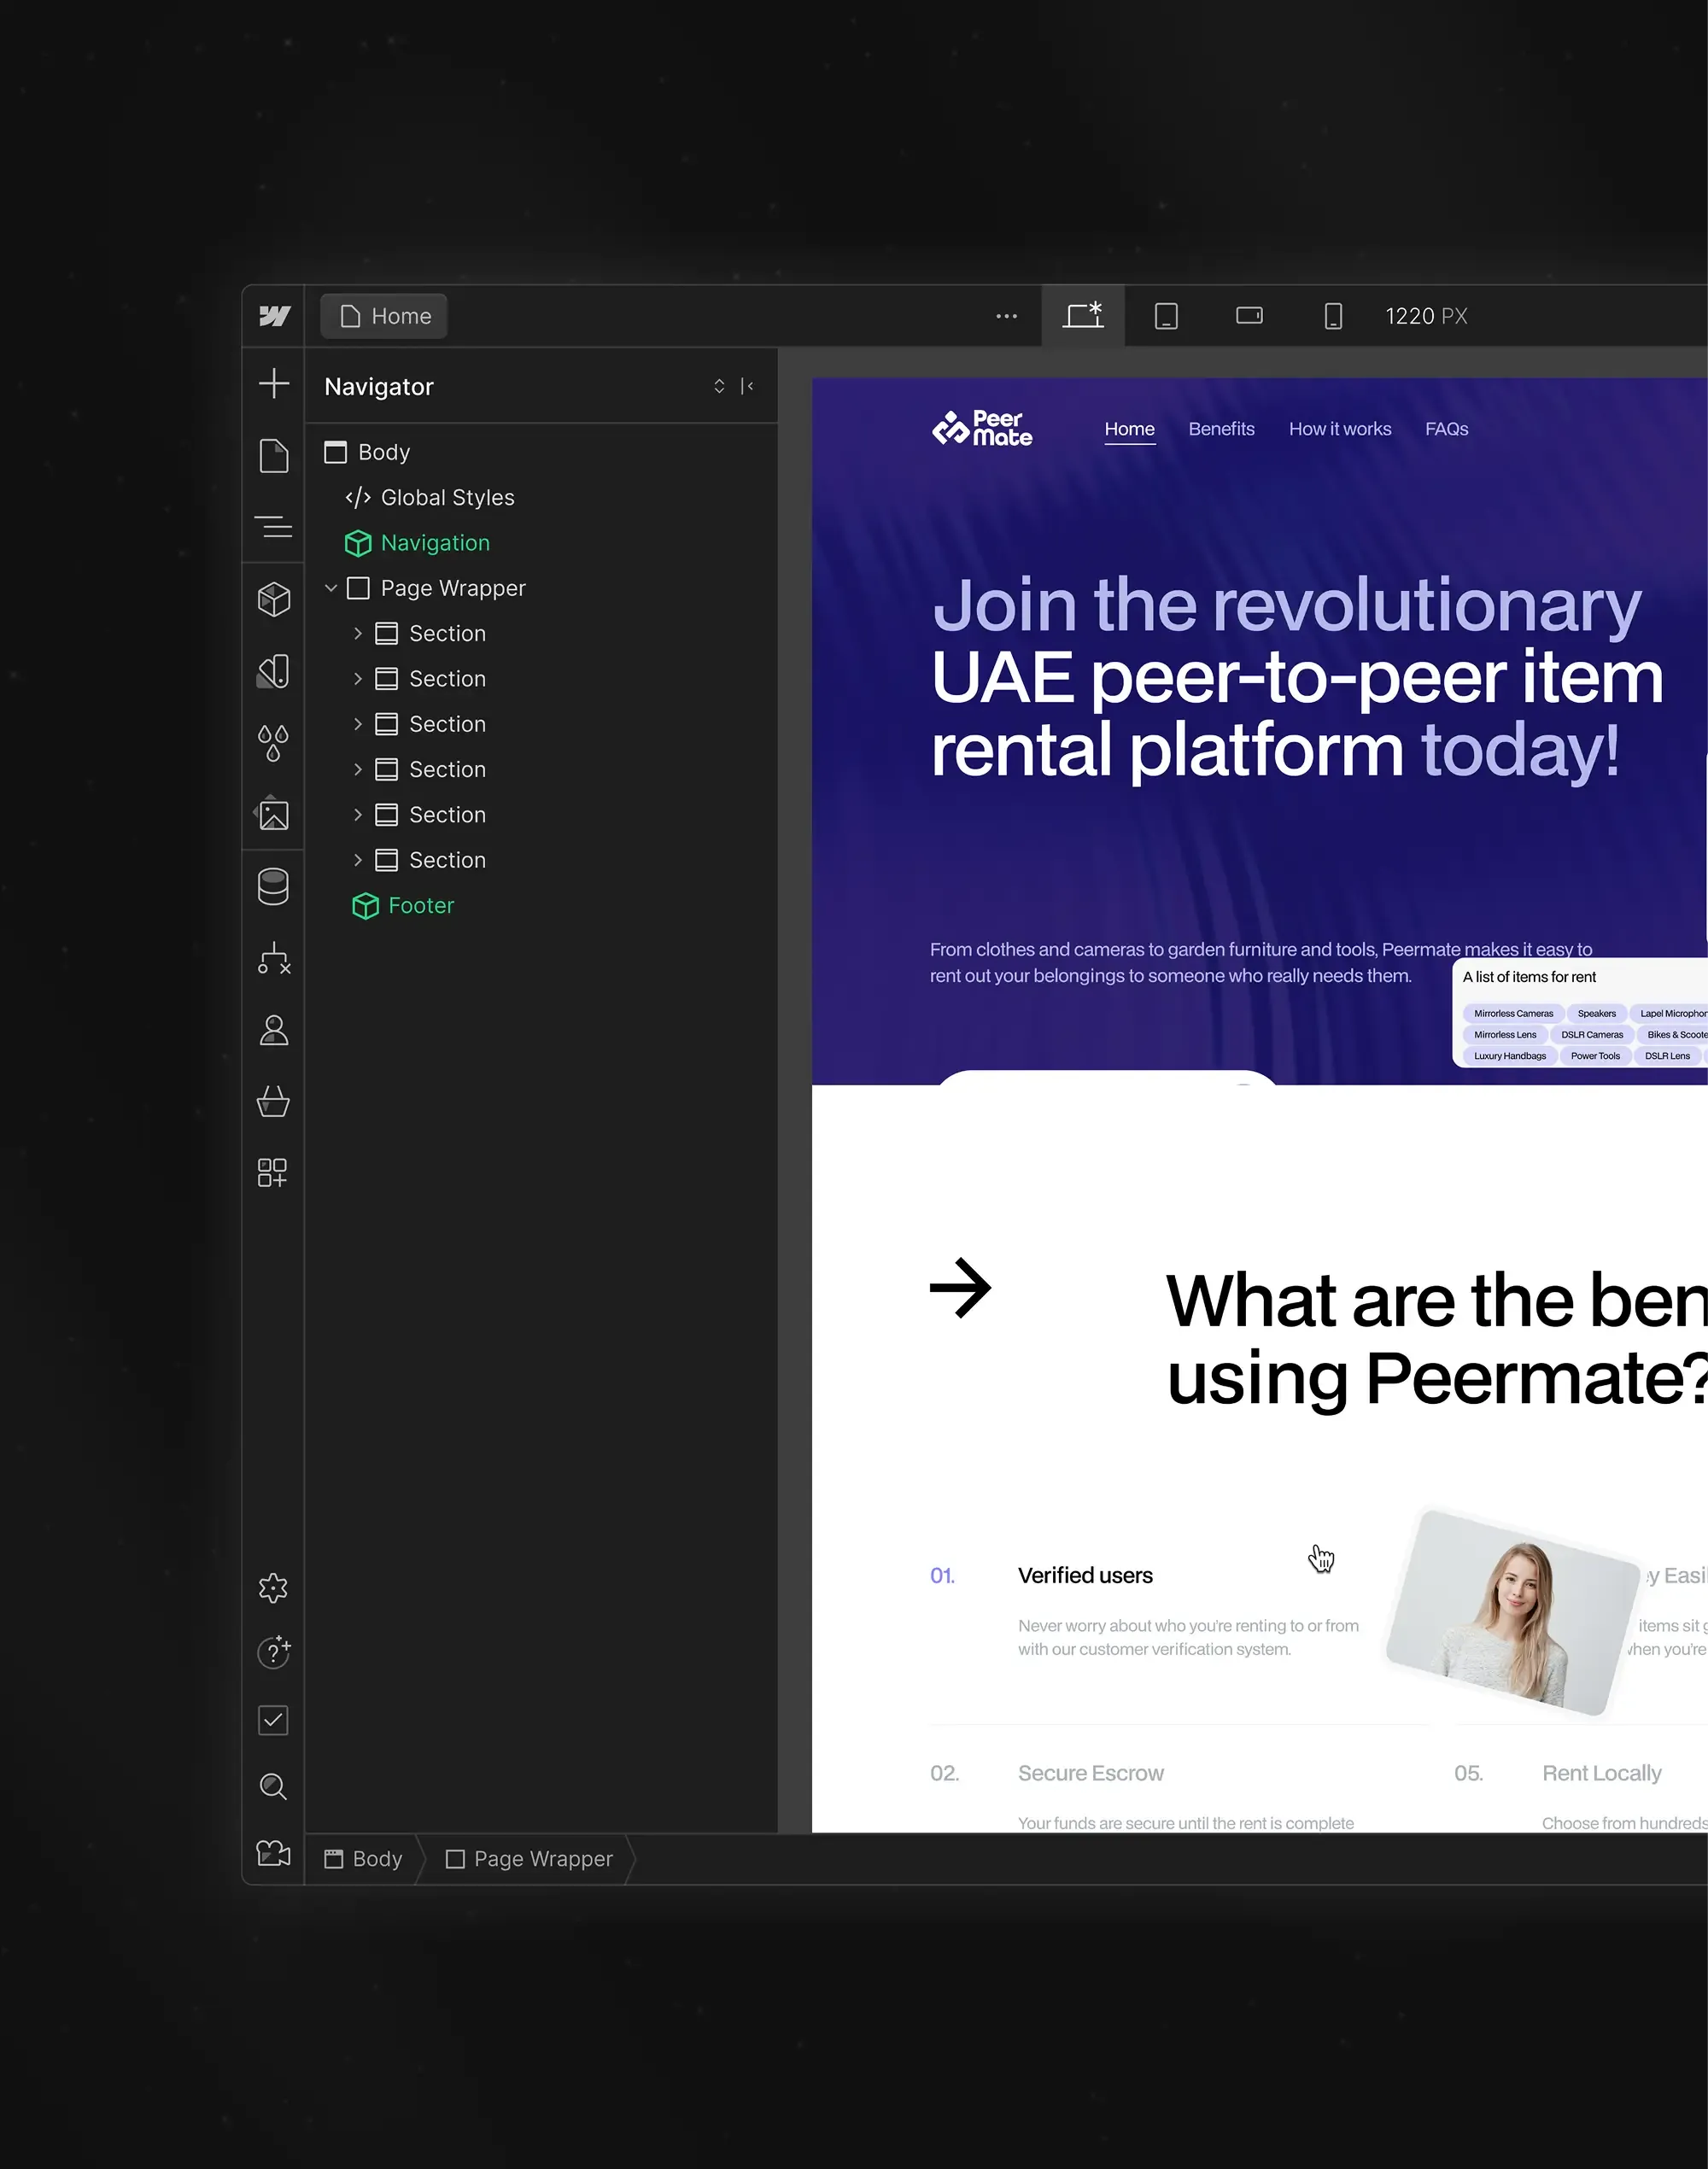The image size is (1708, 2169).
Task: Click the Luxury Handbags tag chip
Action: (1510, 1056)
